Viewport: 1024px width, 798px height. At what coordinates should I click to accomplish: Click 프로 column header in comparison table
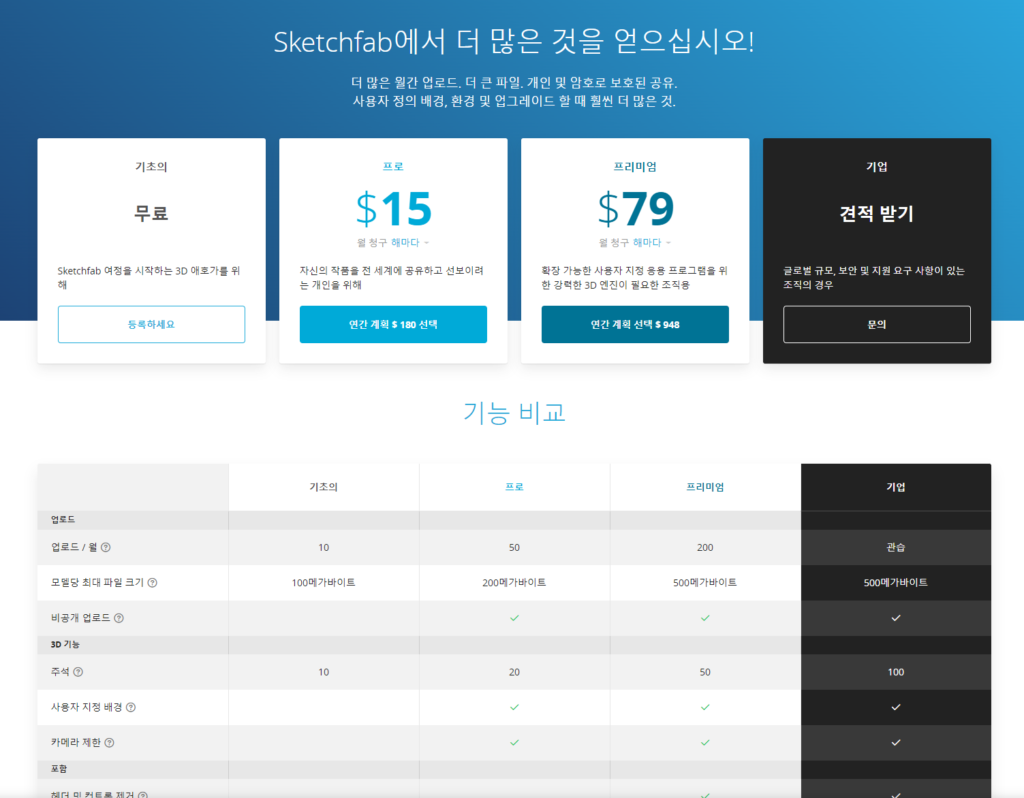pos(515,487)
